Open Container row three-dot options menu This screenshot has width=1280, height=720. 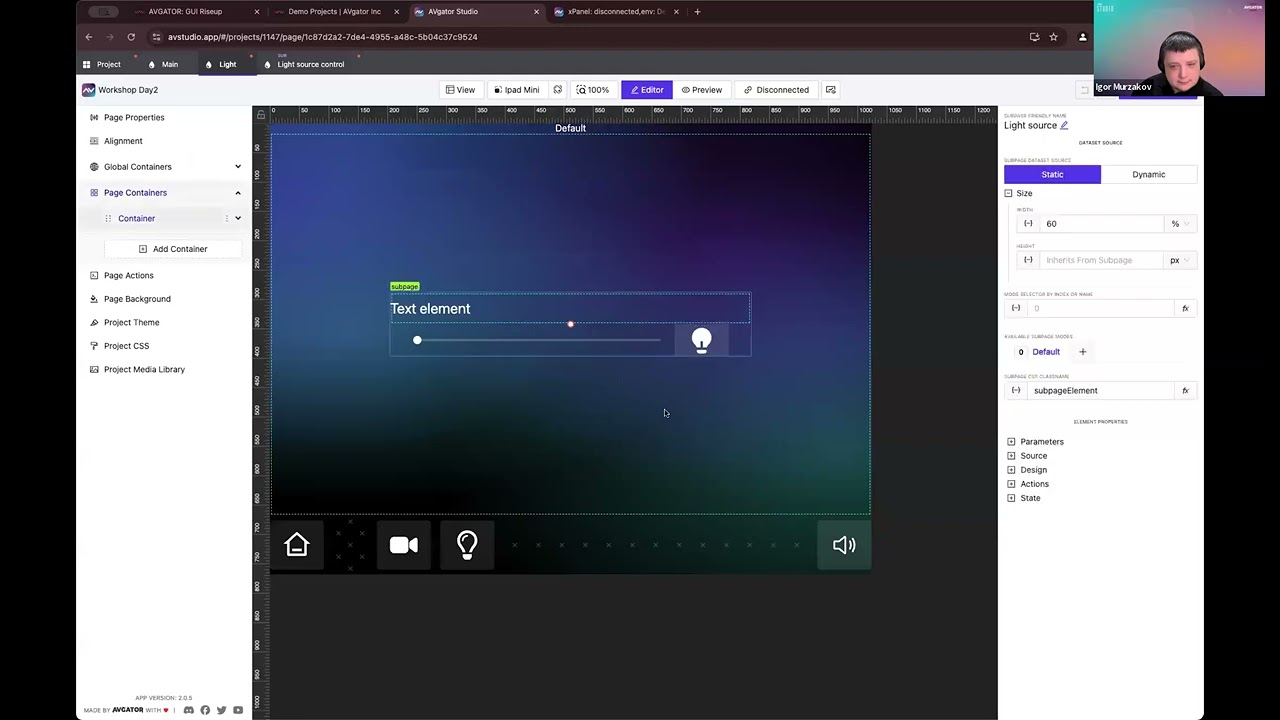coord(226,218)
